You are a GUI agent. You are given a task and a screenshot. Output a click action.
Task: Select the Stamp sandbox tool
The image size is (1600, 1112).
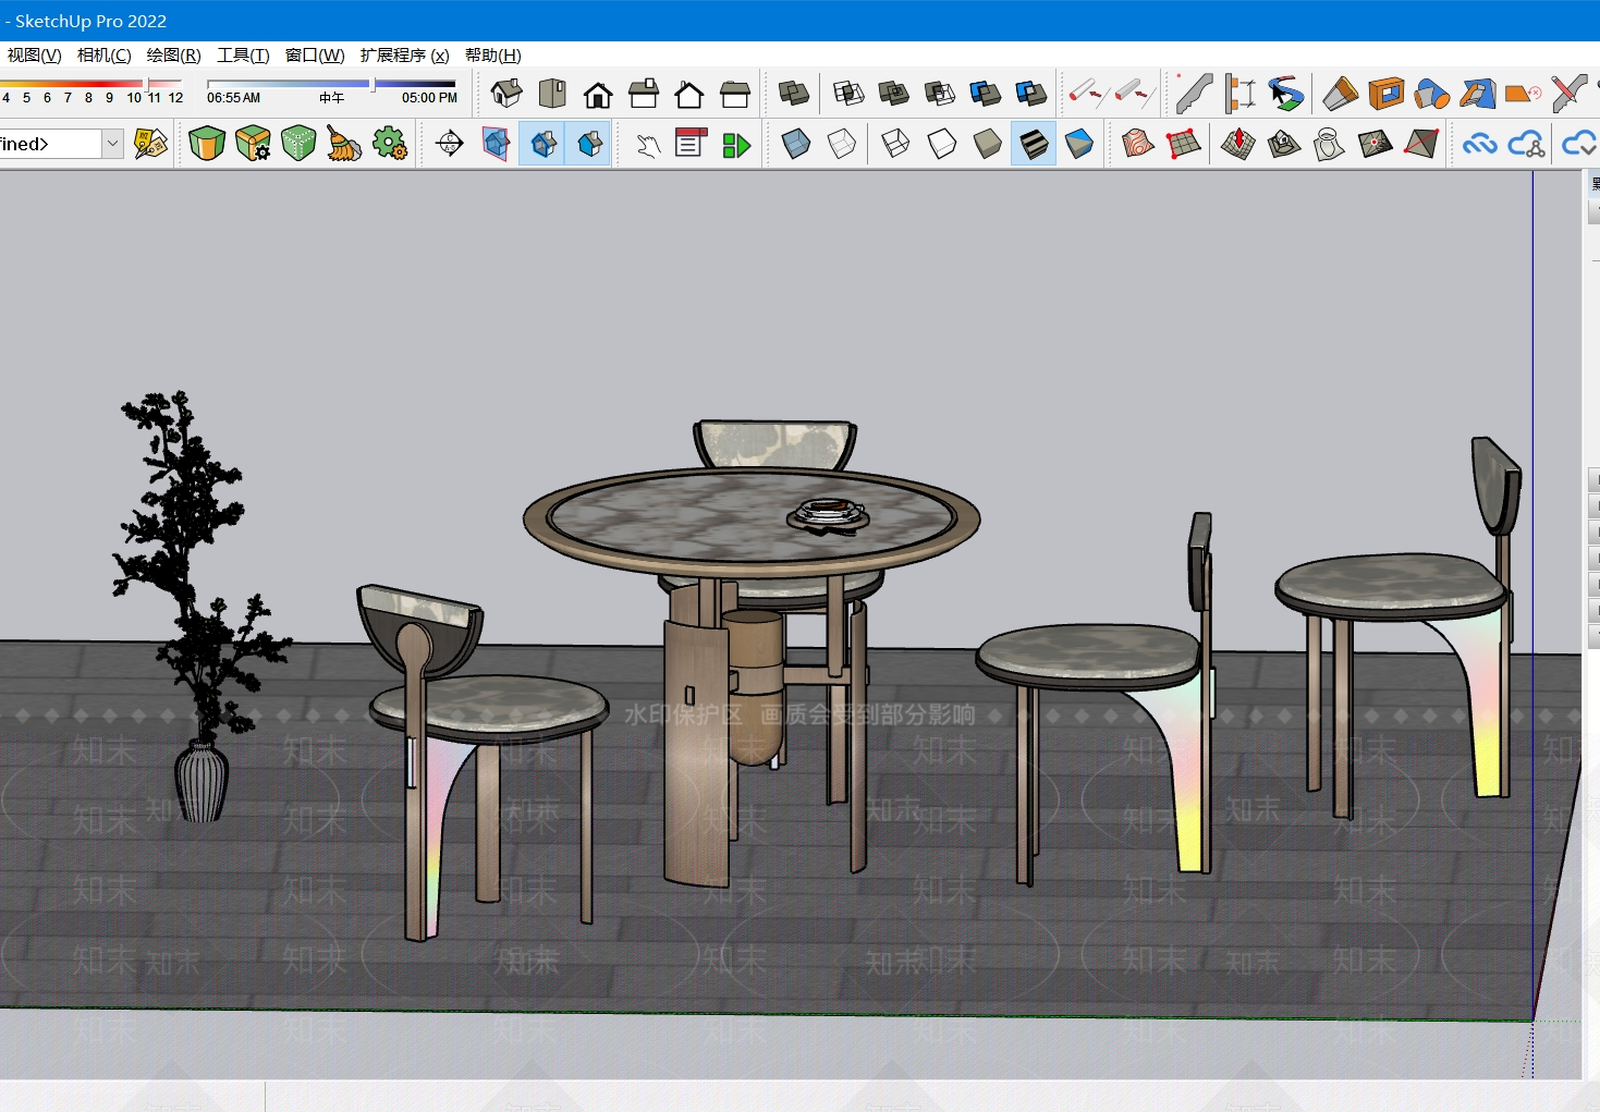pyautogui.click(x=1284, y=144)
